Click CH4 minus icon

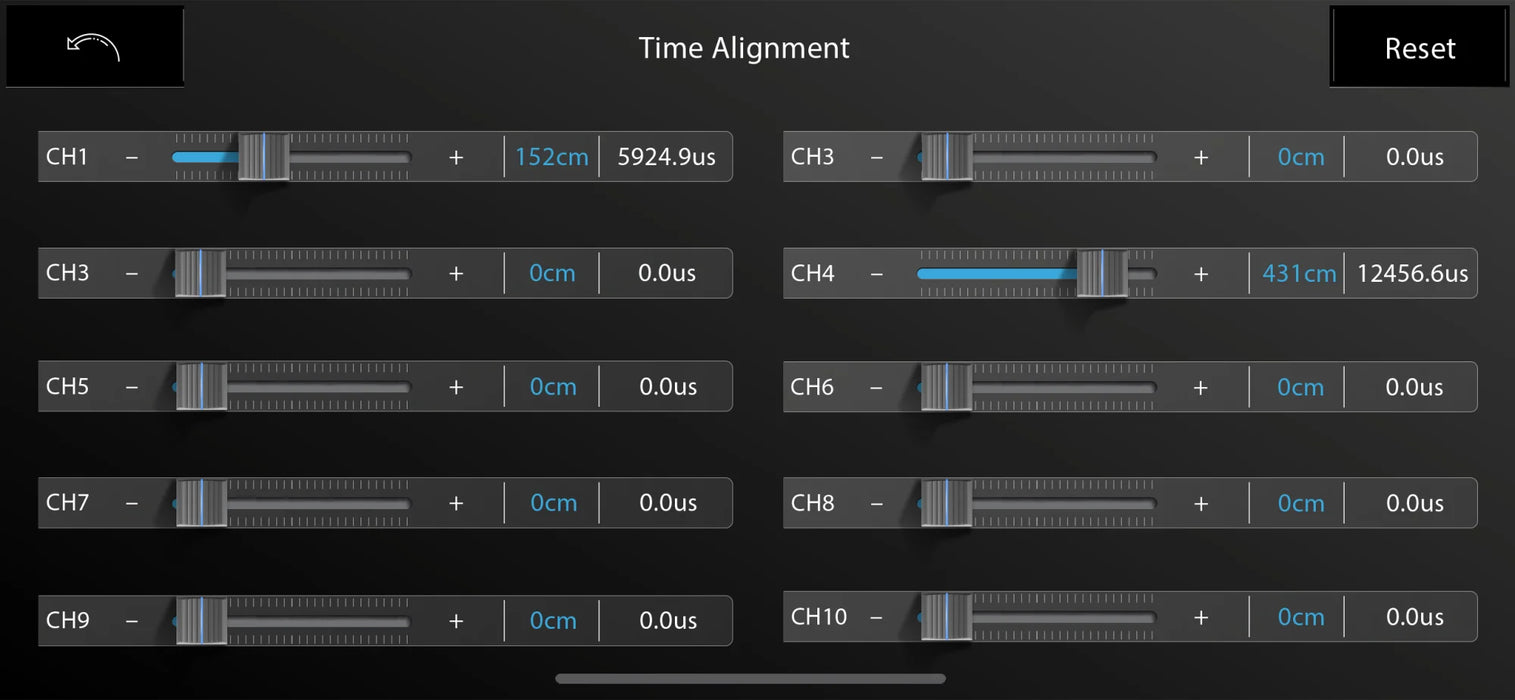click(877, 273)
